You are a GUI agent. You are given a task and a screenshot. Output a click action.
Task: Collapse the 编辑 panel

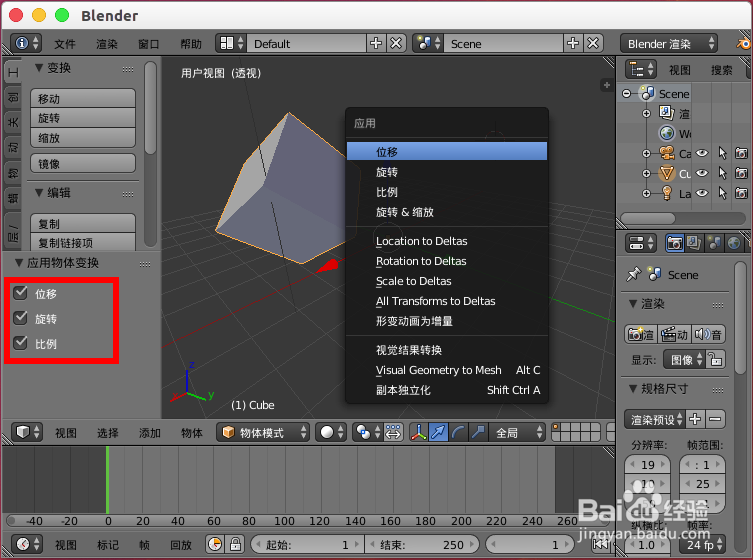click(x=39, y=193)
